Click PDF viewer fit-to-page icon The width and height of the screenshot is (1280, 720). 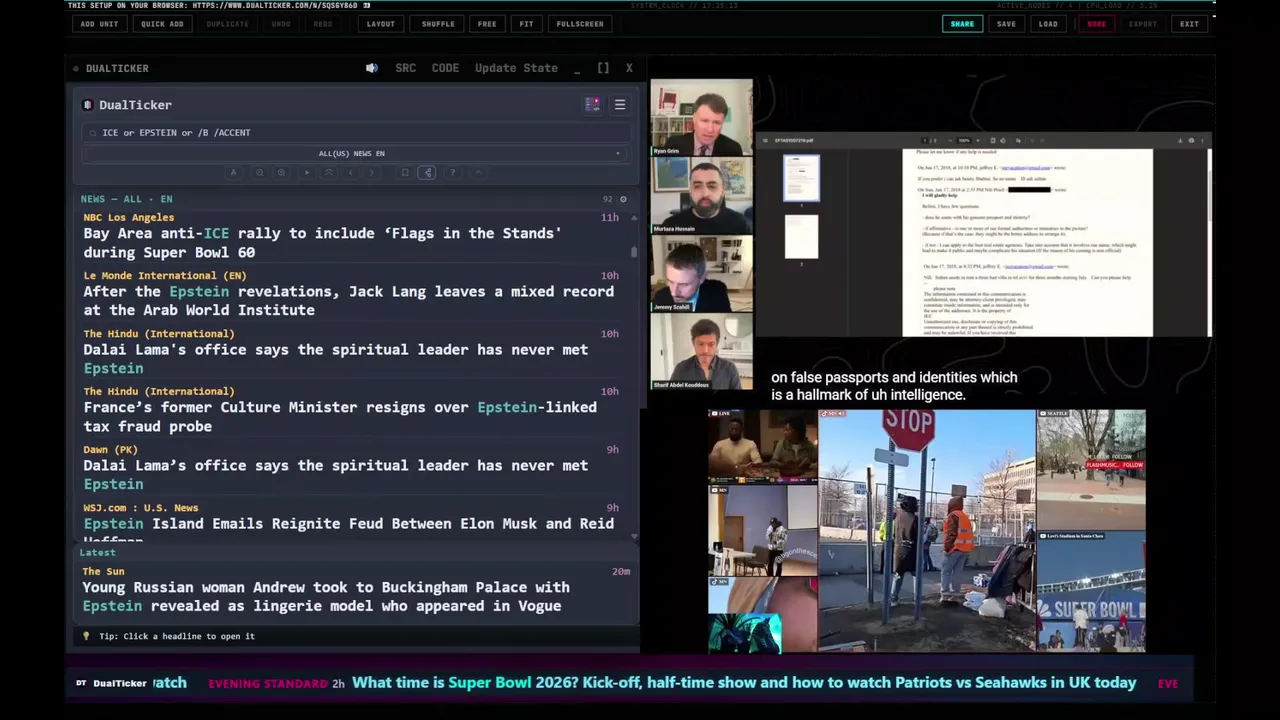pos(992,141)
